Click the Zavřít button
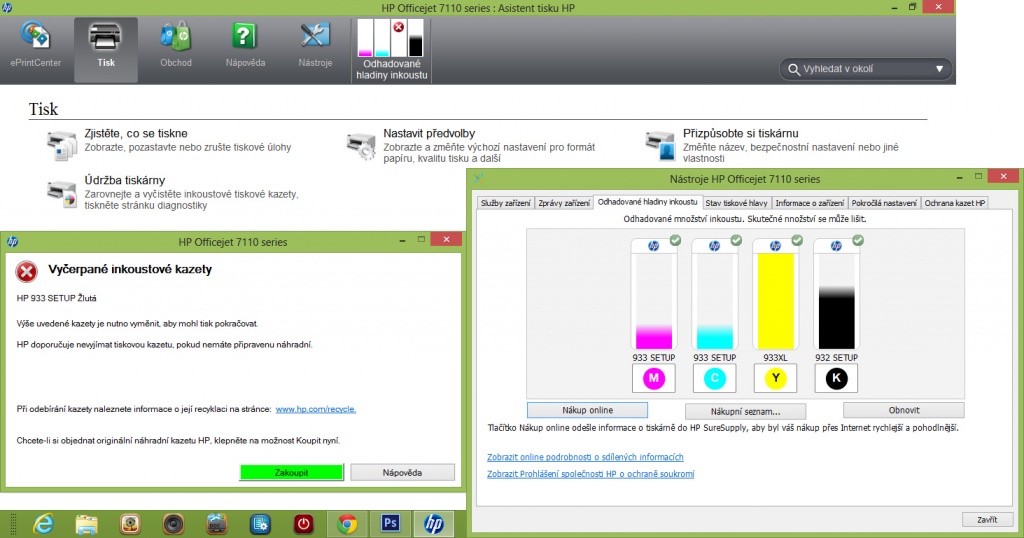Image resolution: width=1024 pixels, height=538 pixels. tap(987, 520)
